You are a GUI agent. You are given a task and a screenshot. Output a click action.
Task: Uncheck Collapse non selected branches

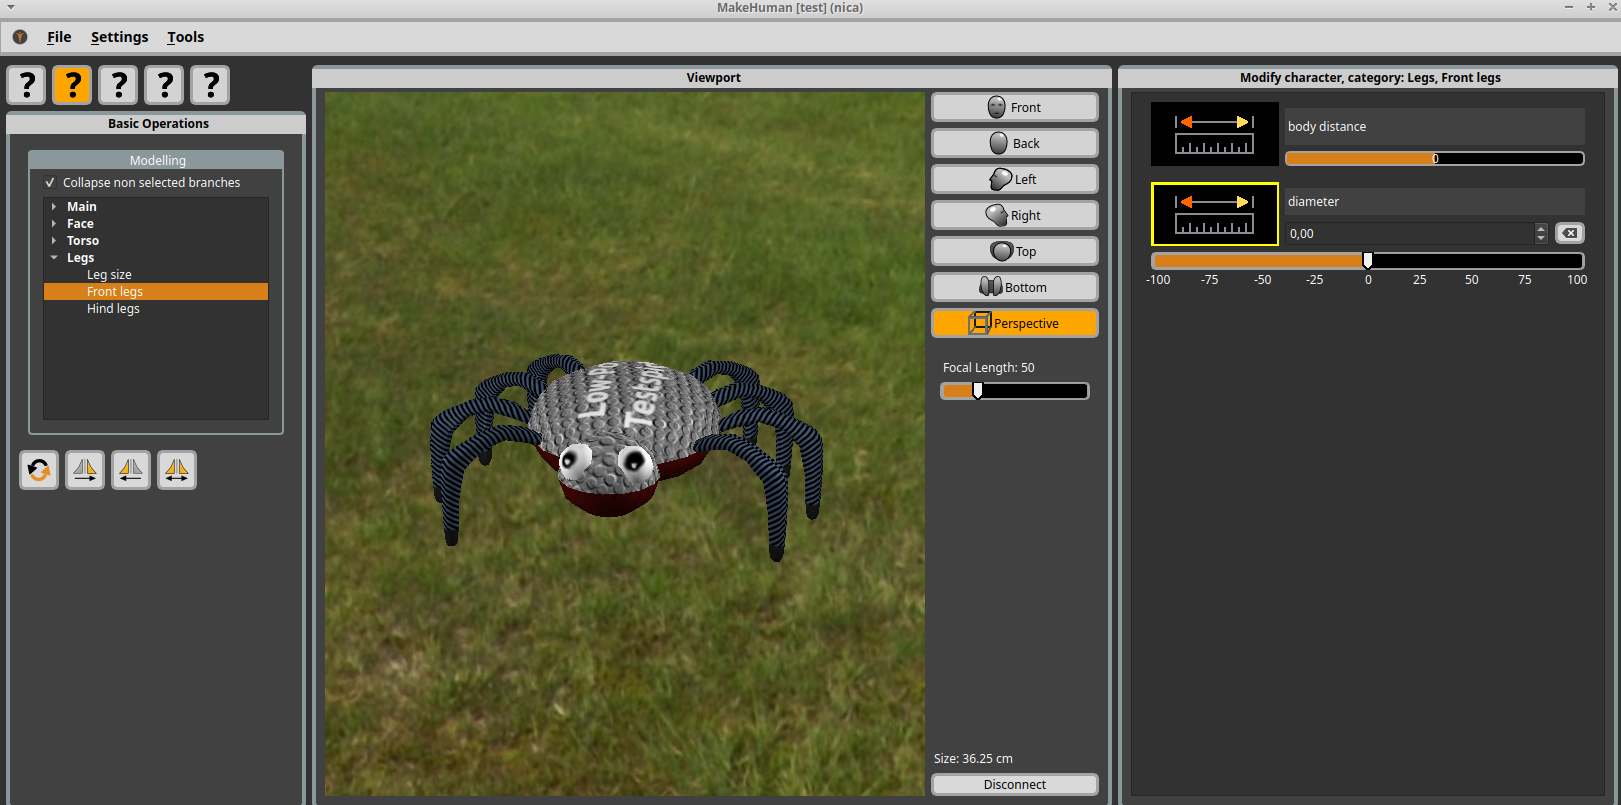[50, 183]
